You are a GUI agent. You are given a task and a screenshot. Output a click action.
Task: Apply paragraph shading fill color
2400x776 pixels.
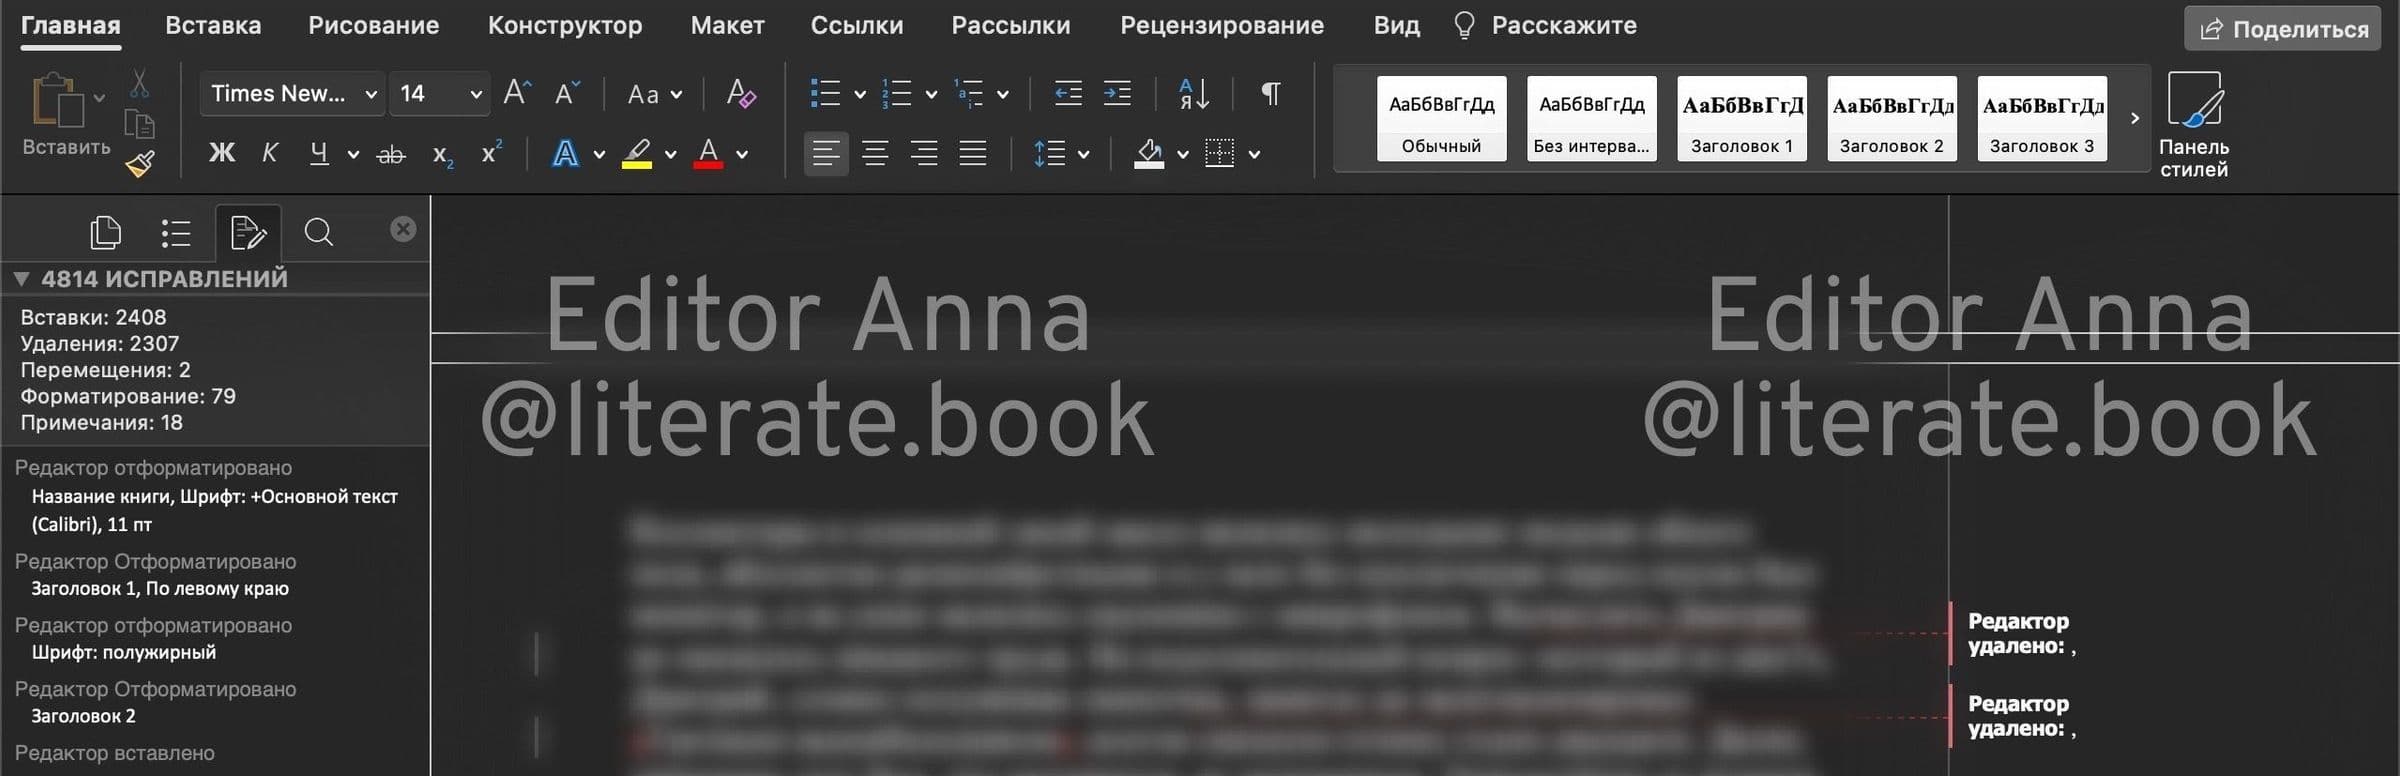(1150, 154)
